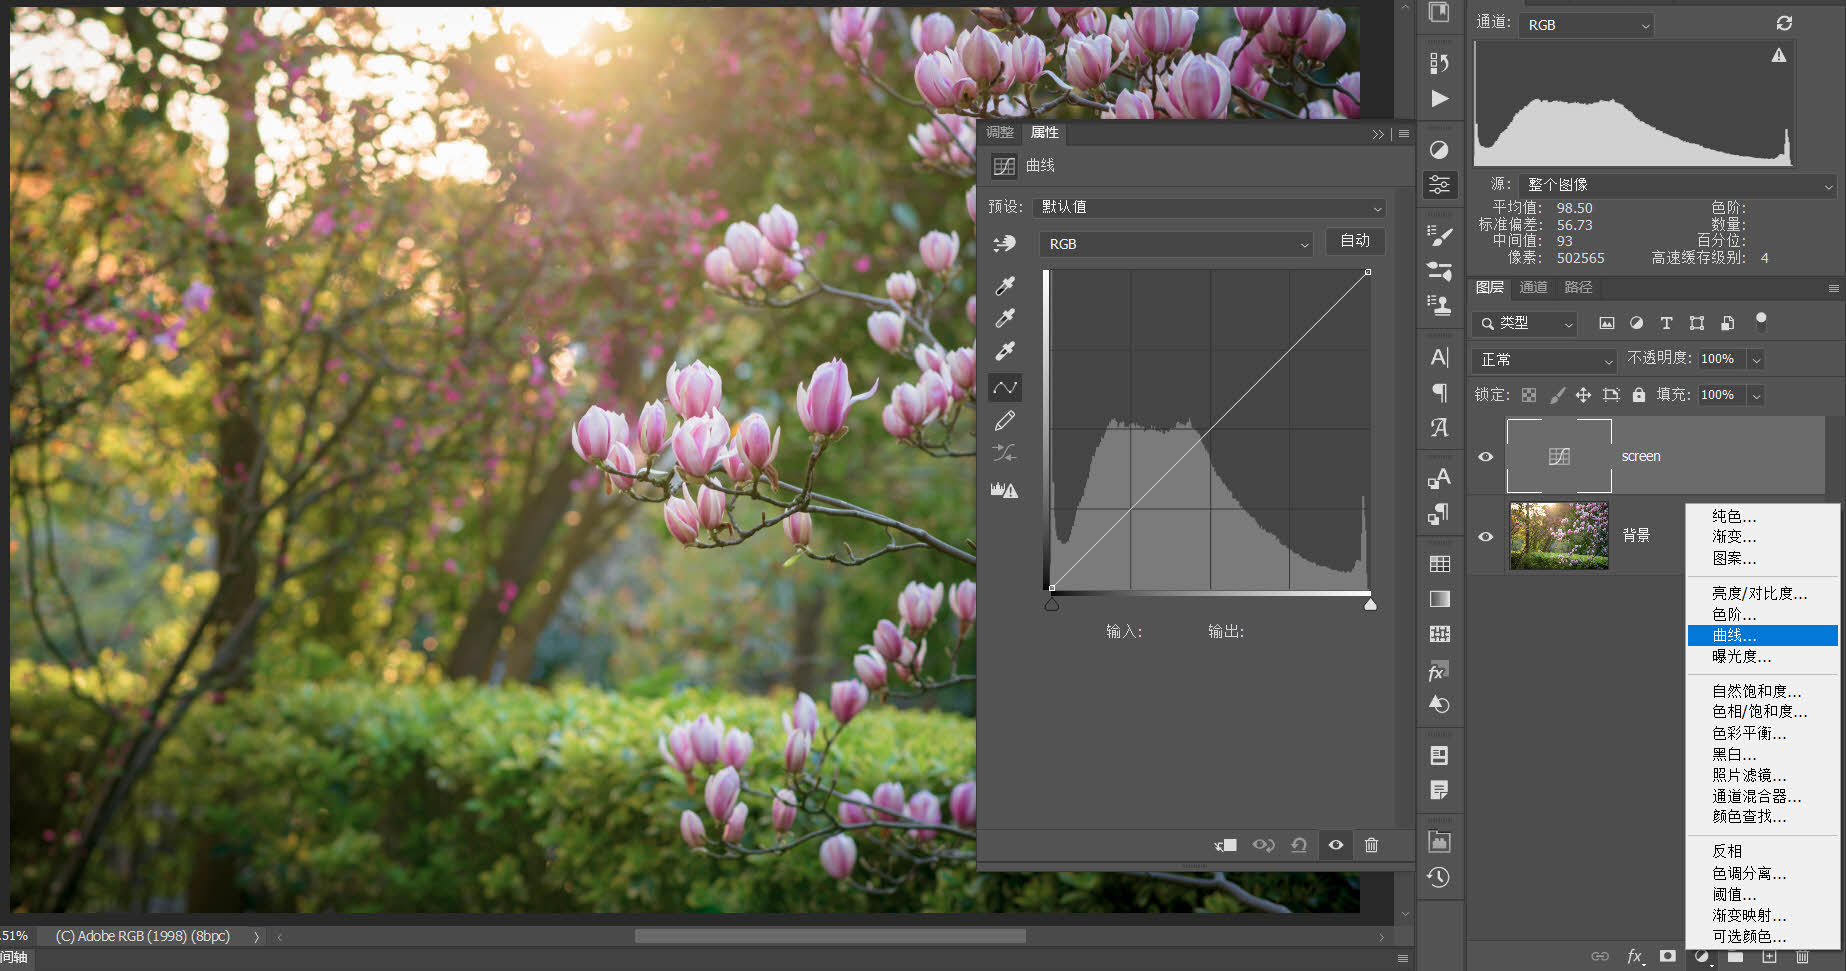Click the histogram recalculation warning icon in Curves
The width and height of the screenshot is (1846, 971).
point(1005,490)
